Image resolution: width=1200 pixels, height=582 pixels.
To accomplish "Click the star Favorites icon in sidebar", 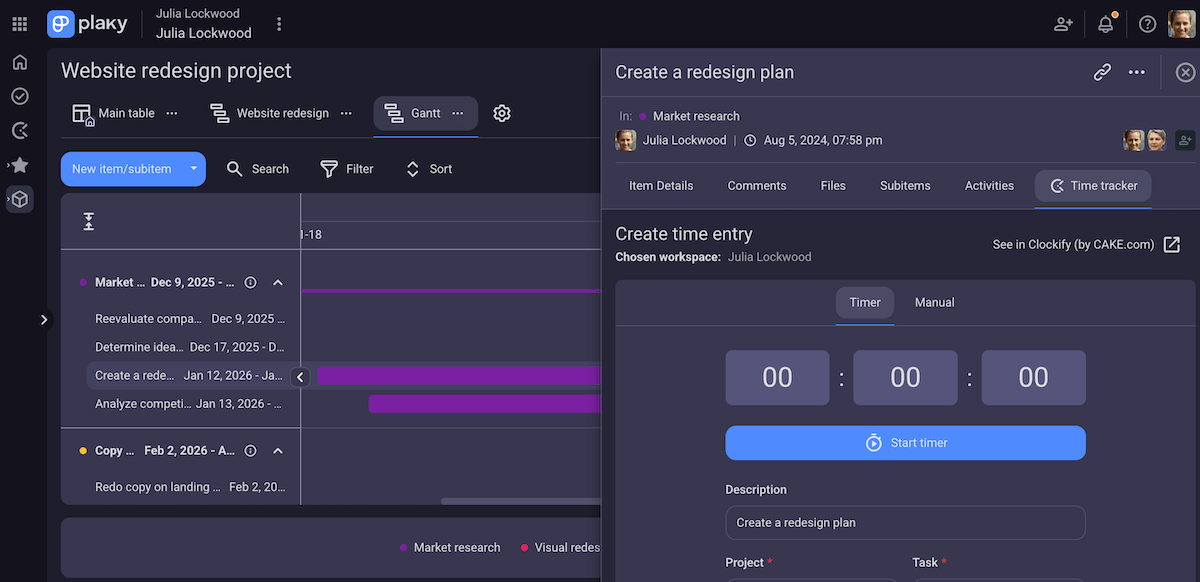I will pyautogui.click(x=19, y=165).
